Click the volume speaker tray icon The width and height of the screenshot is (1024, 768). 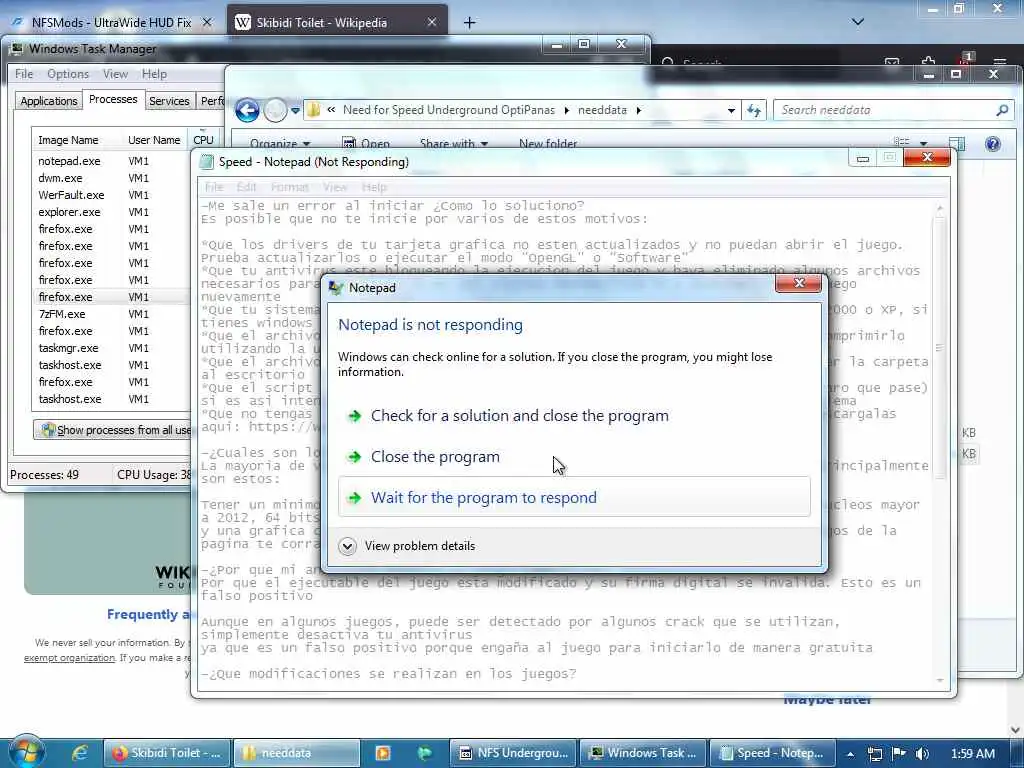click(x=922, y=754)
